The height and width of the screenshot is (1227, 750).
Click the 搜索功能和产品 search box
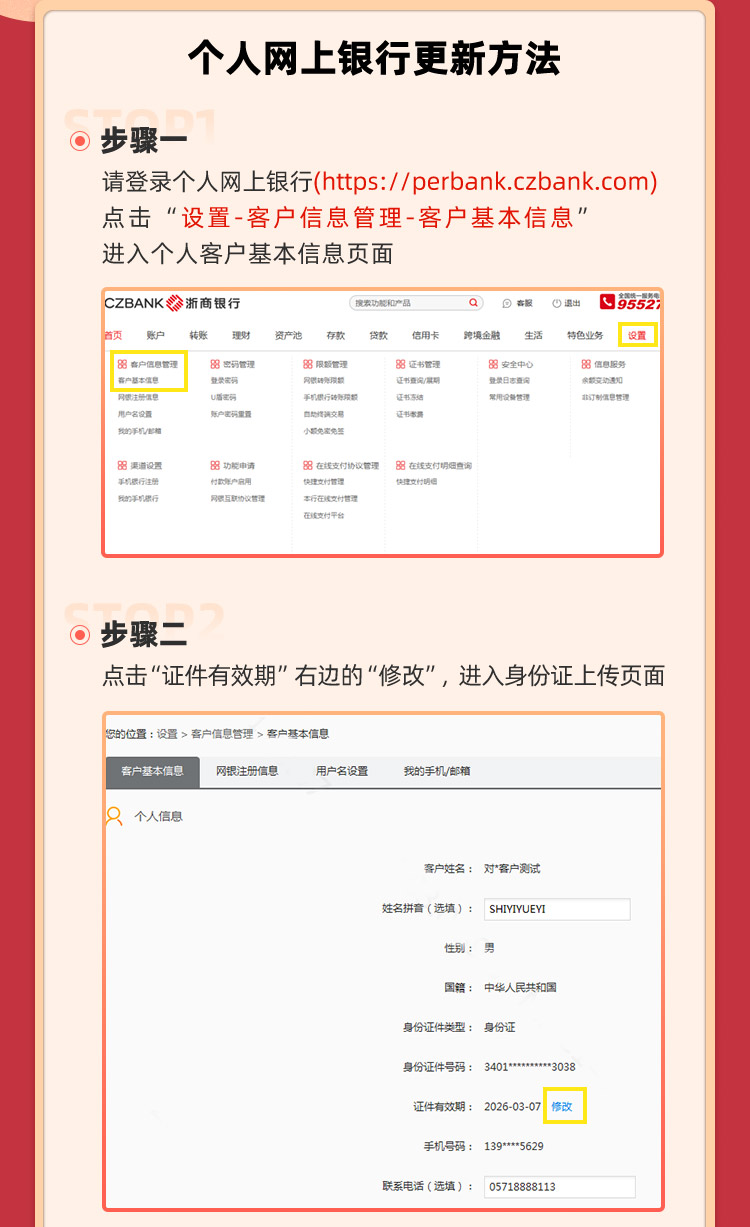408,303
